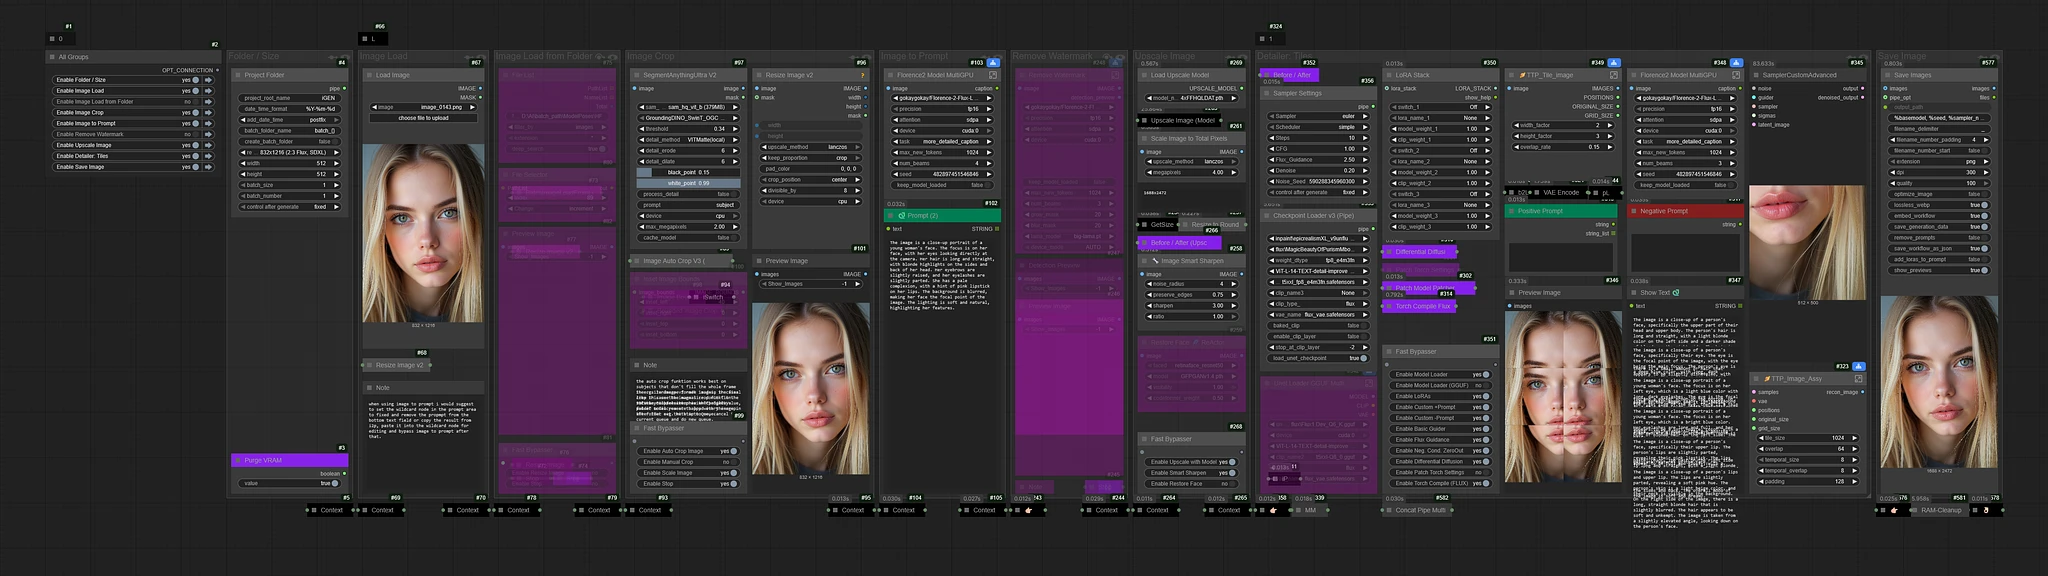
Task: Open the Scheduler dropdown set to simple
Action: [x=1316, y=127]
